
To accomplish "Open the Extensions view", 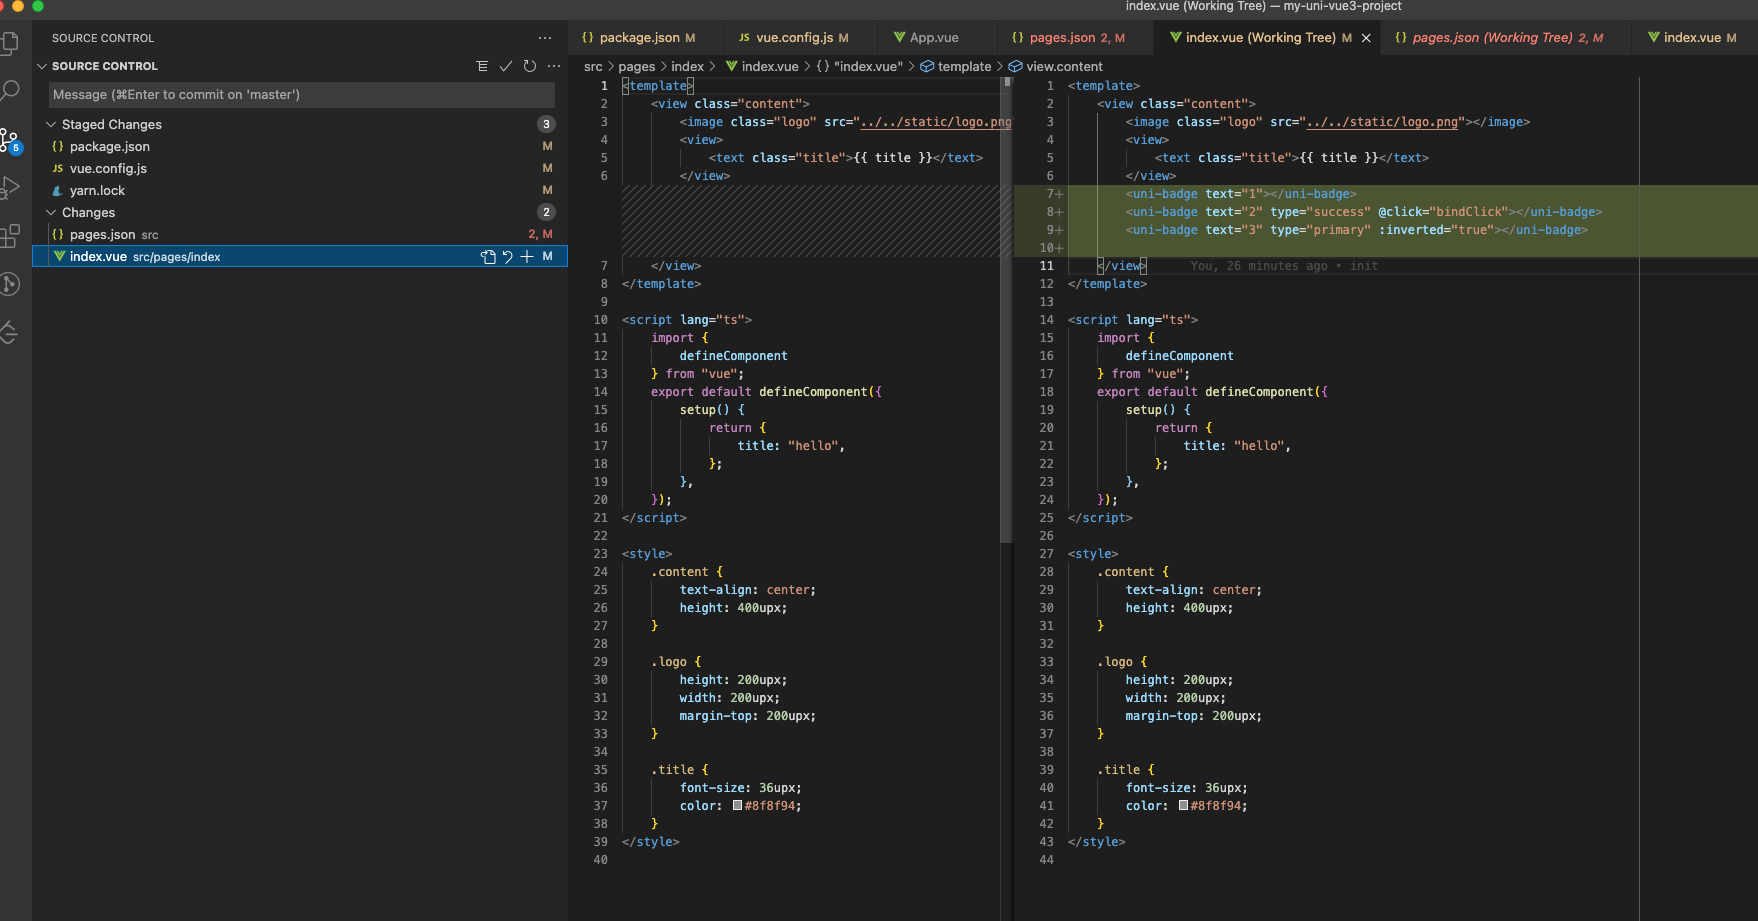I will pos(12,236).
